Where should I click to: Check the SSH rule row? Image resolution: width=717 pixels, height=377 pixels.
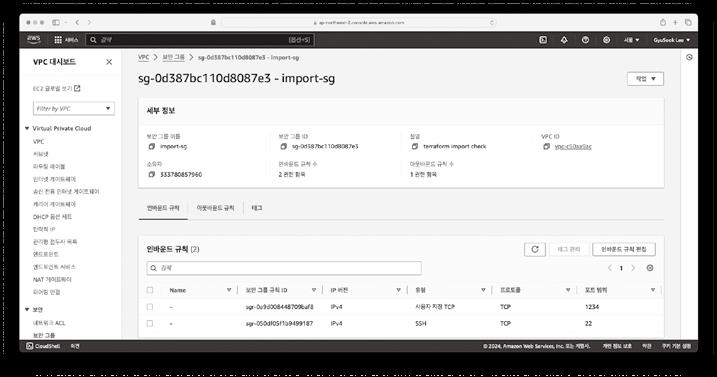click(150, 323)
